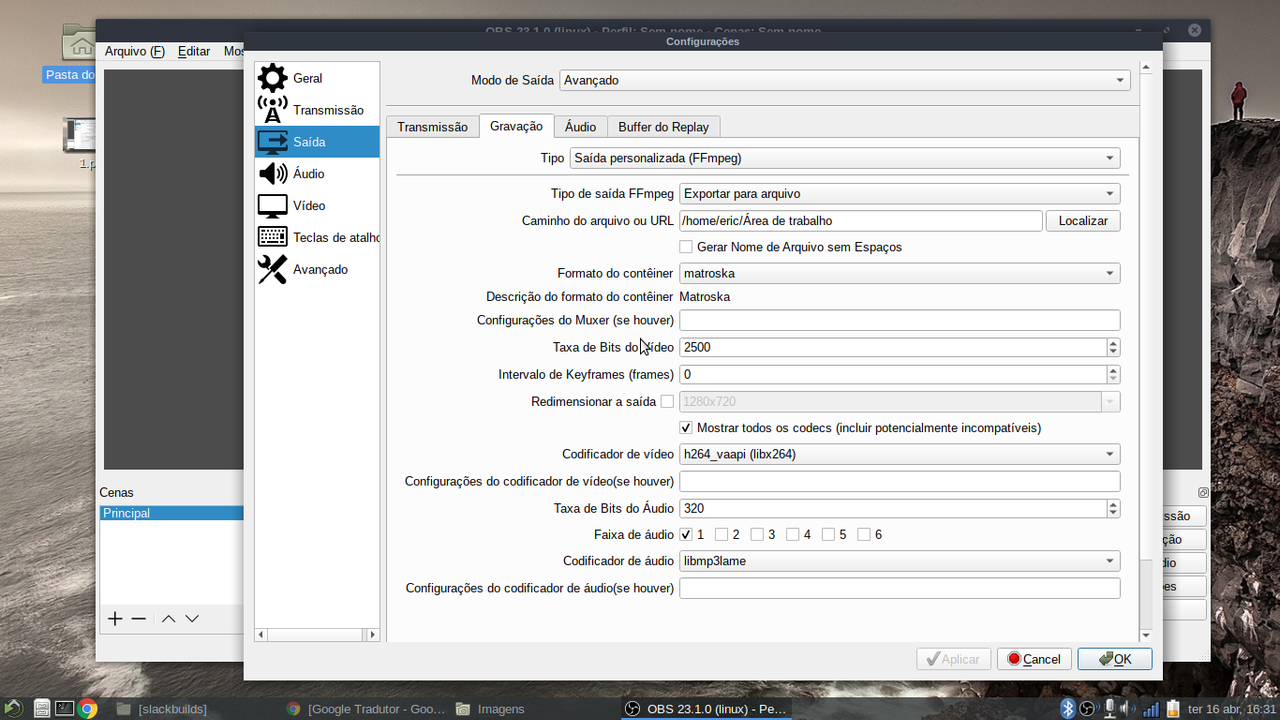Switch to the Google Tradutor taskbar window

(366, 709)
